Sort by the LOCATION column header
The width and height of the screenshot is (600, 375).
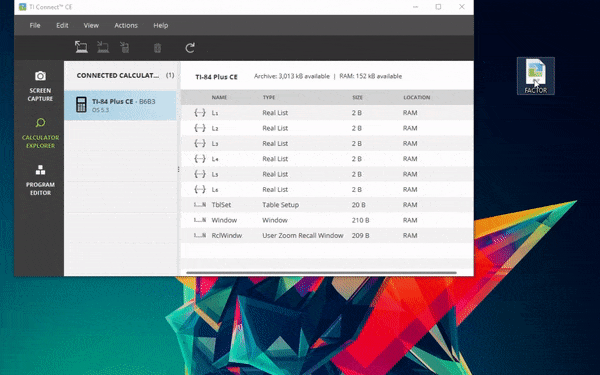tap(417, 97)
